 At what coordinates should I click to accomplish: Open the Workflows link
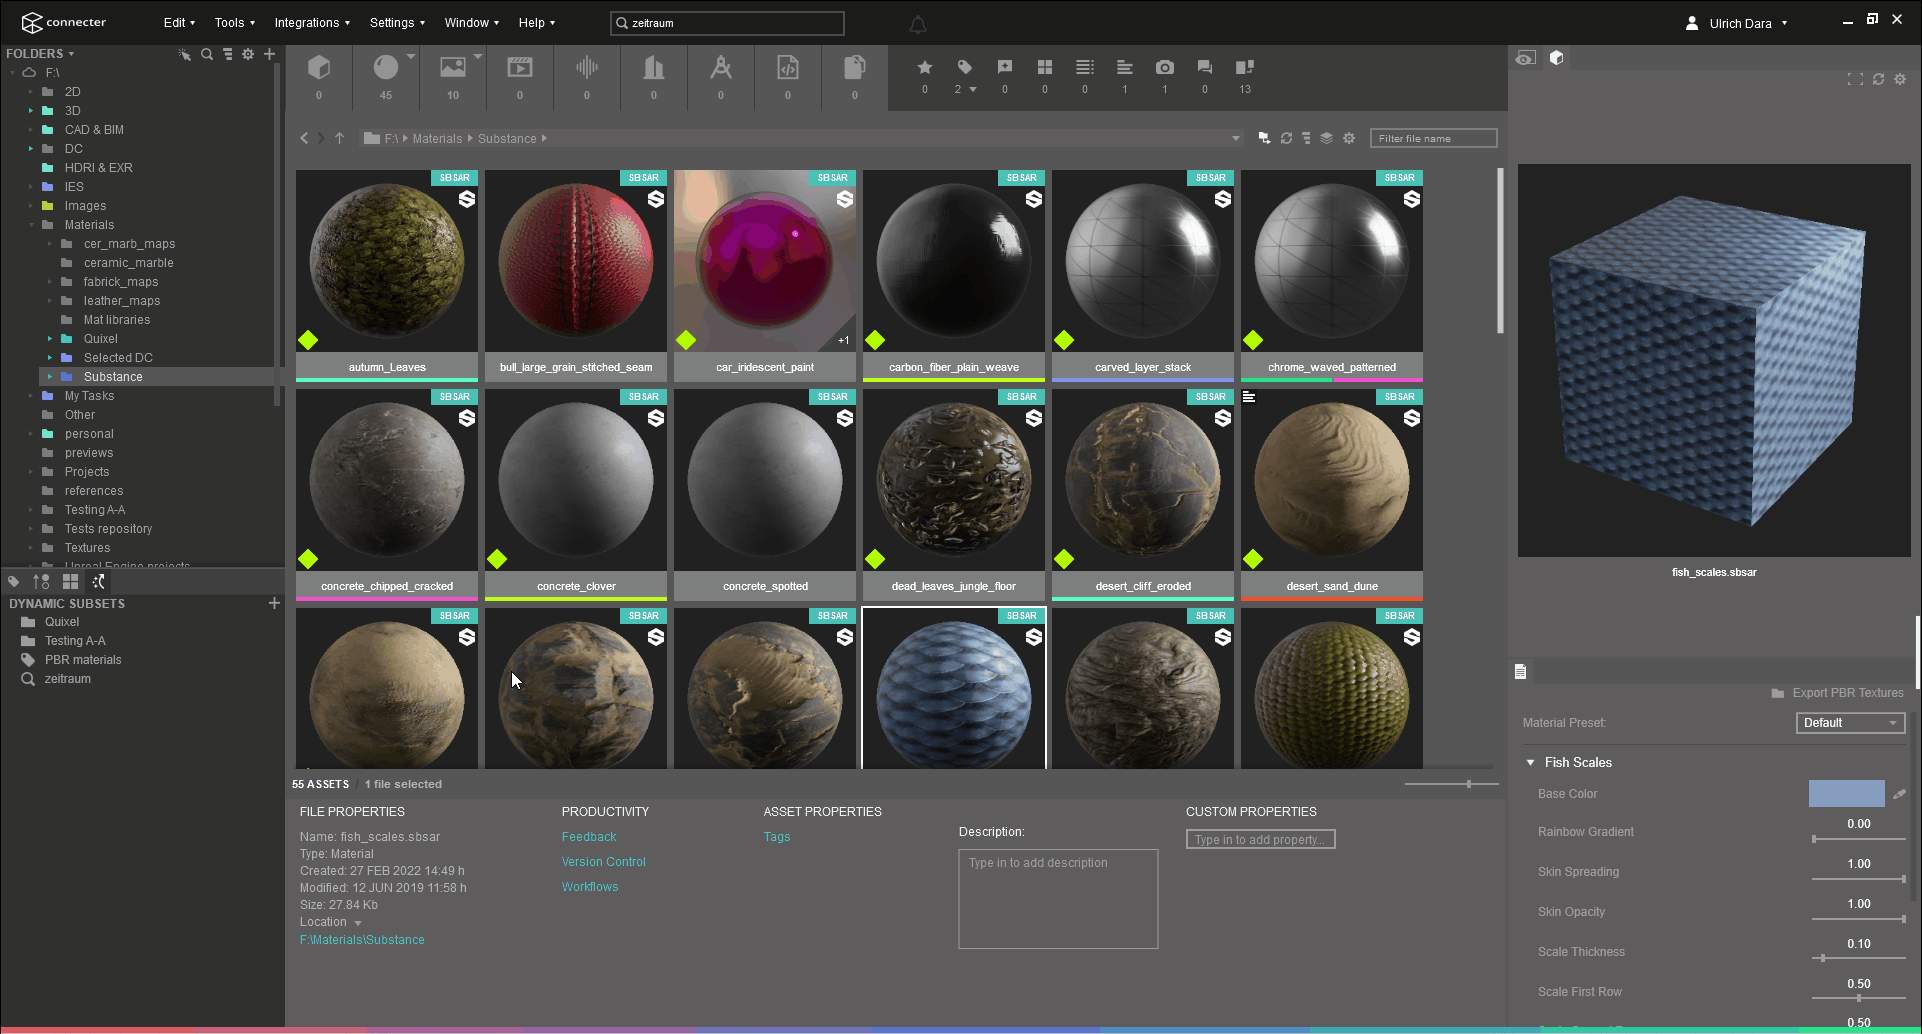590,887
